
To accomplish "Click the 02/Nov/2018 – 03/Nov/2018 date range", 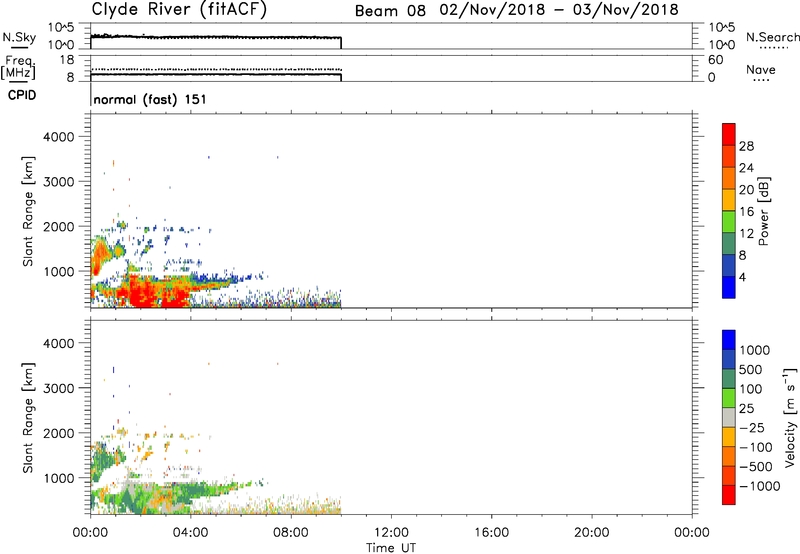I will click(x=559, y=10).
